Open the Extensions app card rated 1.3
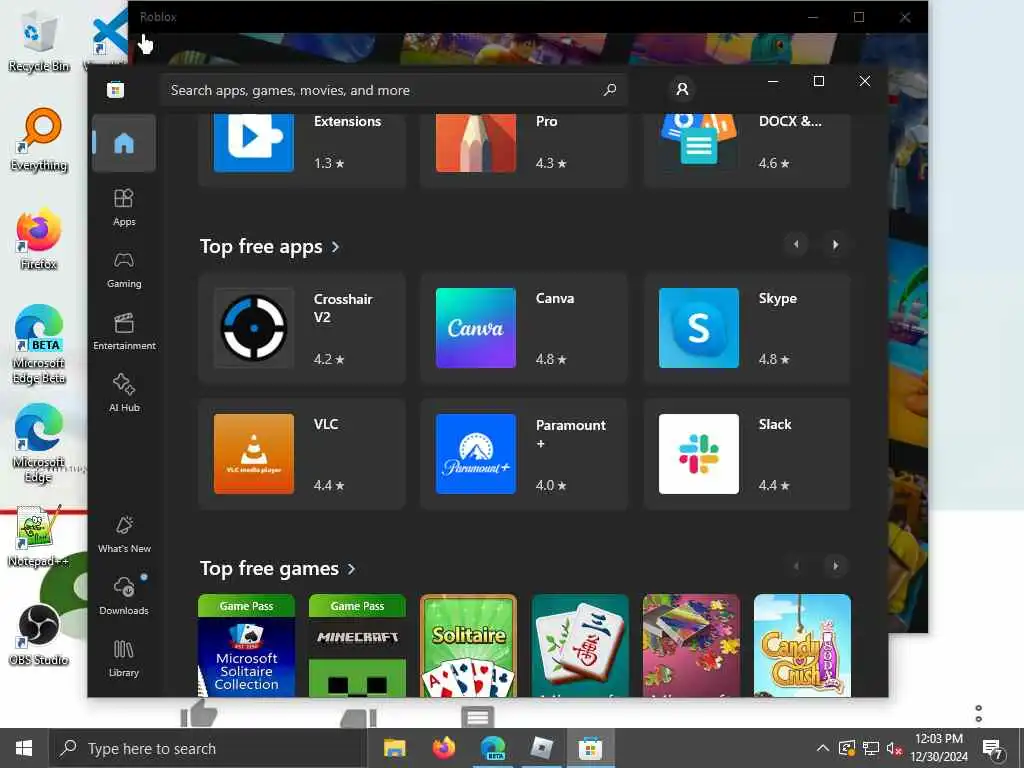Screen dimensions: 1024x768 tap(302, 150)
